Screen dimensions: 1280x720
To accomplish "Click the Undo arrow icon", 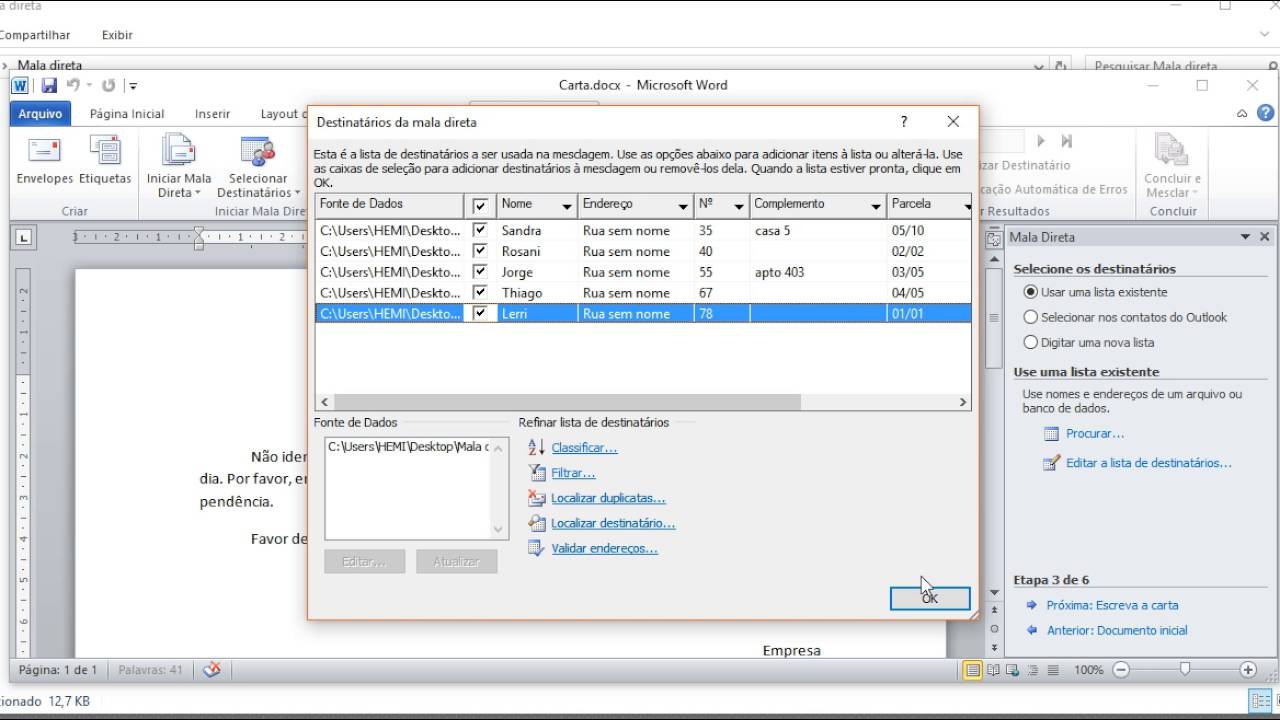I will (73, 86).
